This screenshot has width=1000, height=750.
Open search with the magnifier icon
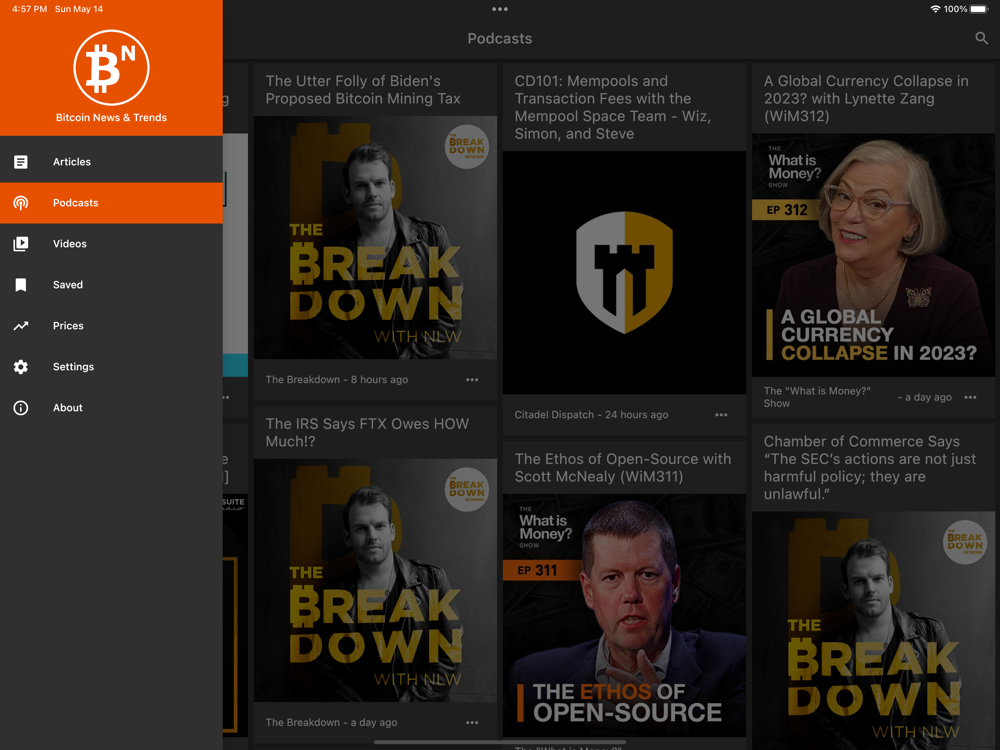tap(982, 38)
